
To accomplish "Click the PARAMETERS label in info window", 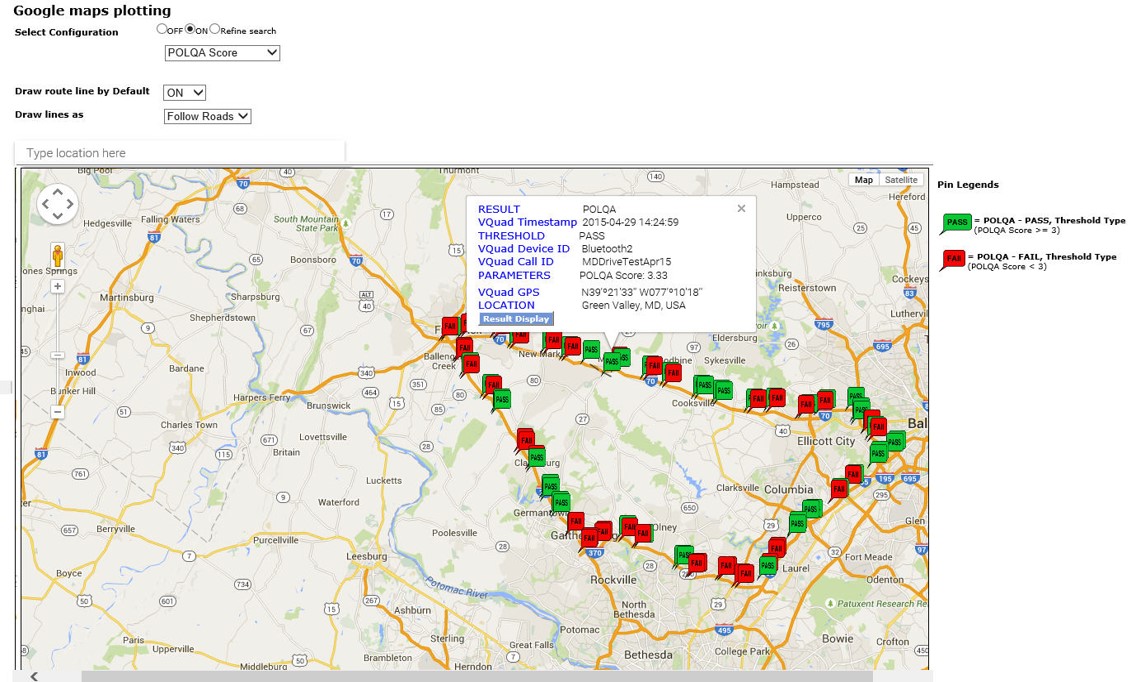I will pos(514,275).
